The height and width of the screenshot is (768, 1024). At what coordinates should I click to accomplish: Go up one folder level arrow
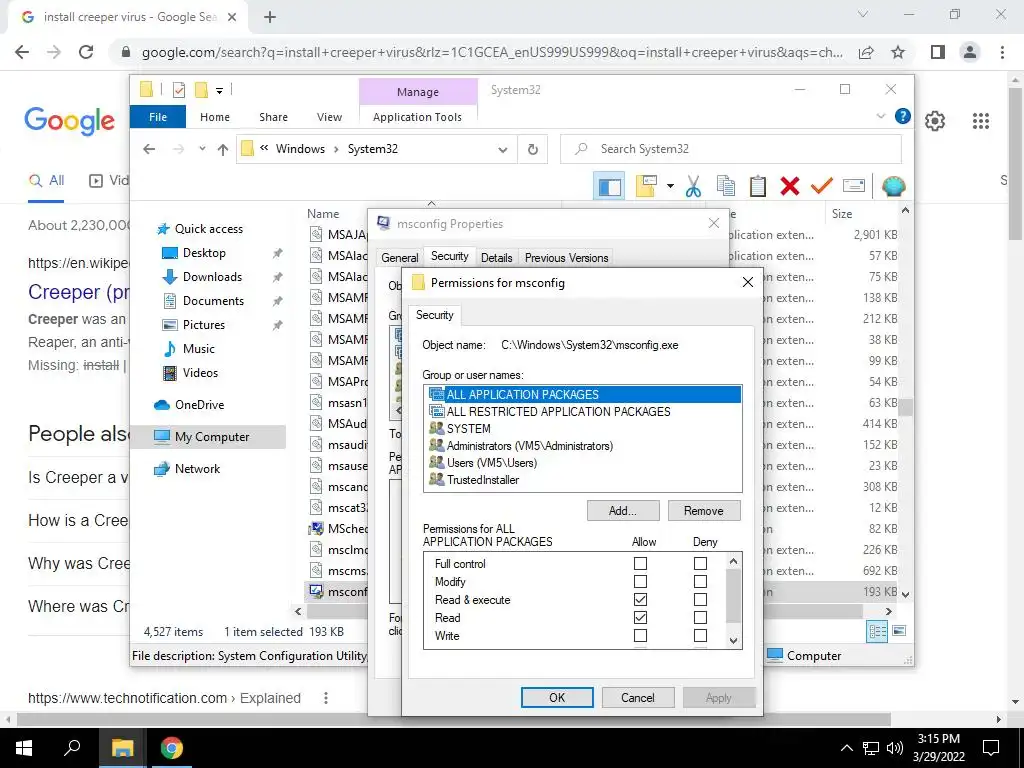(223, 150)
